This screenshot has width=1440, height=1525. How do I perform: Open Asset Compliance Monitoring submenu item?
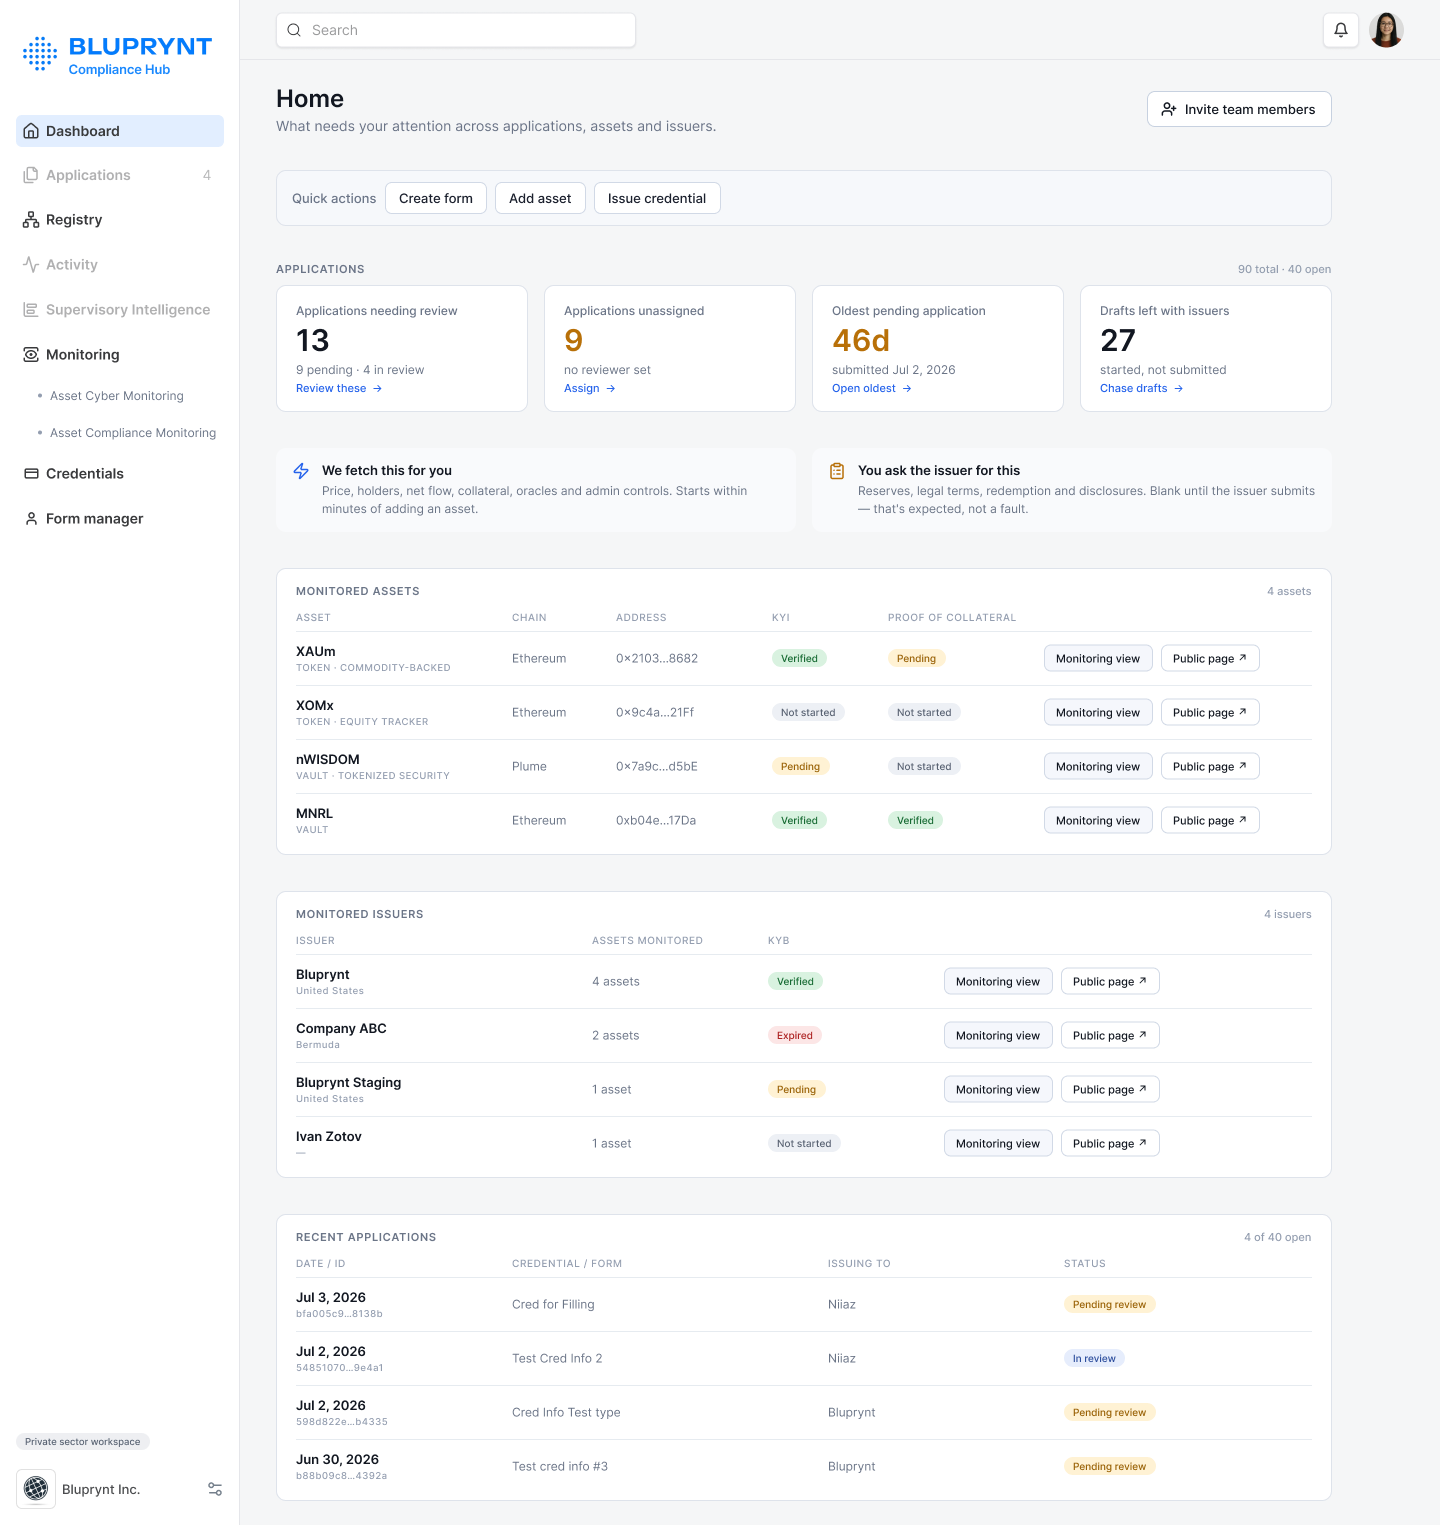[133, 433]
